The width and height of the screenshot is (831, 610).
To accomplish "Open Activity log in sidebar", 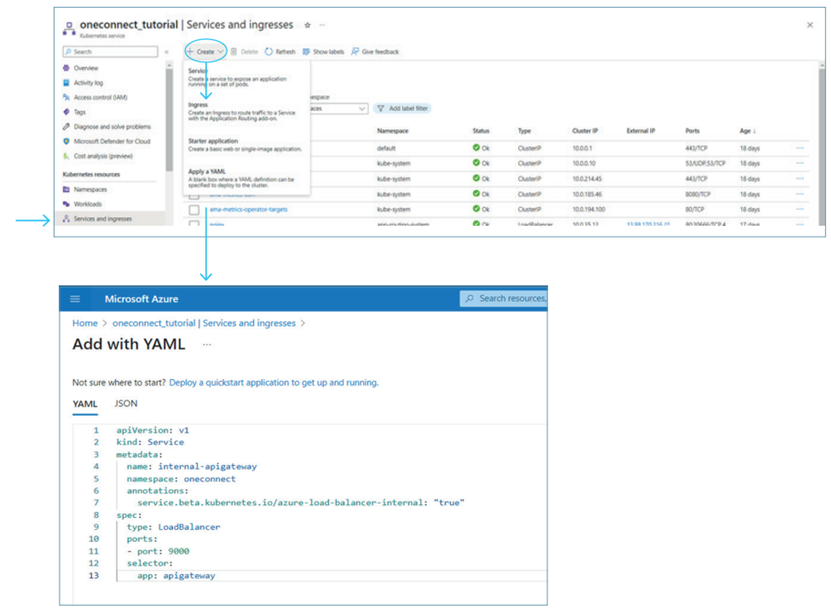I will 88,83.
